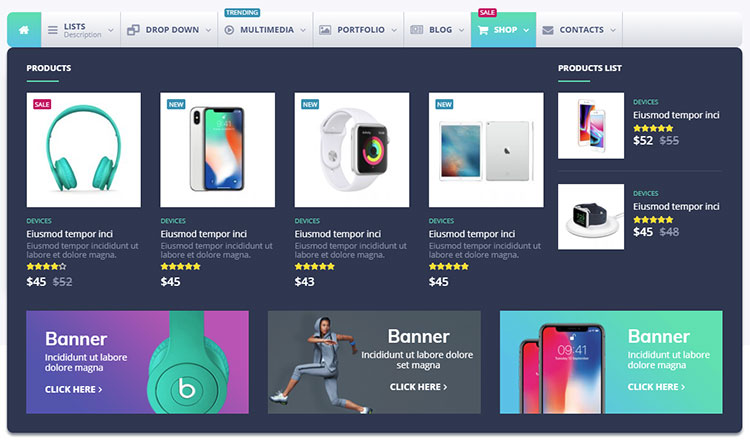
Task: Expand the Blog menu chevron
Action: point(461,30)
